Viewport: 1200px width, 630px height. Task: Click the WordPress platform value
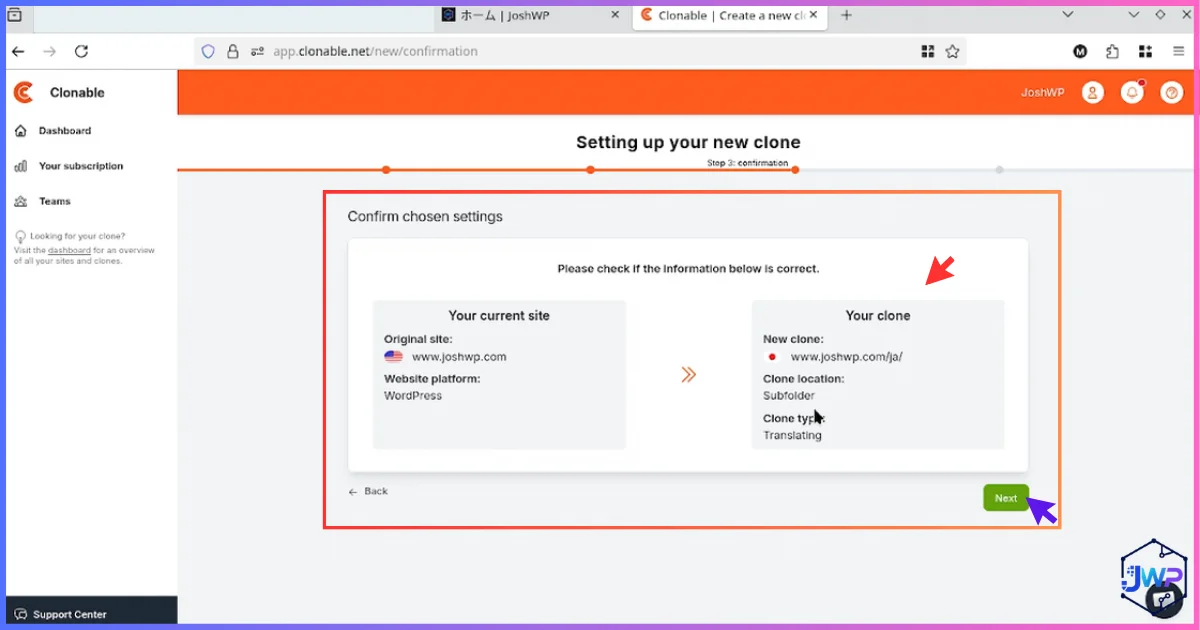pyautogui.click(x=413, y=395)
